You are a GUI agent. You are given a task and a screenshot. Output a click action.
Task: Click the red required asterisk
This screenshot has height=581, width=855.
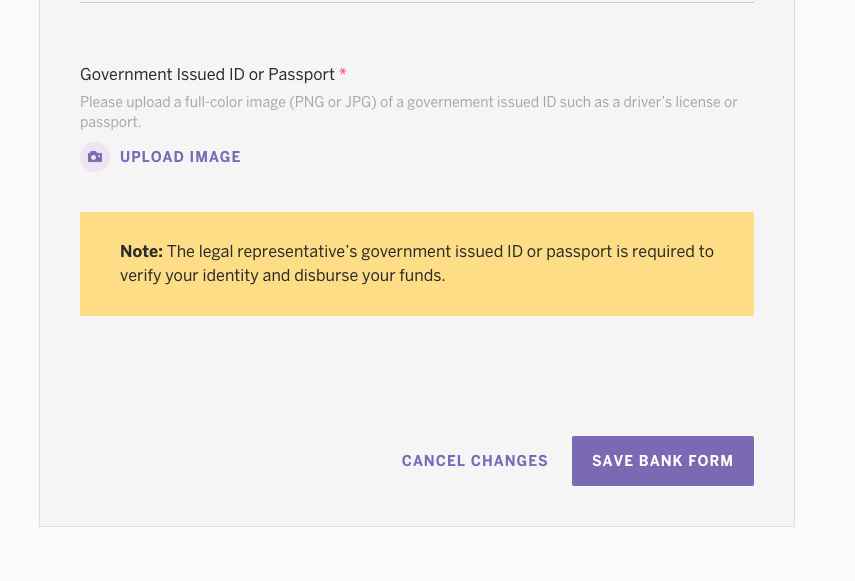click(342, 72)
